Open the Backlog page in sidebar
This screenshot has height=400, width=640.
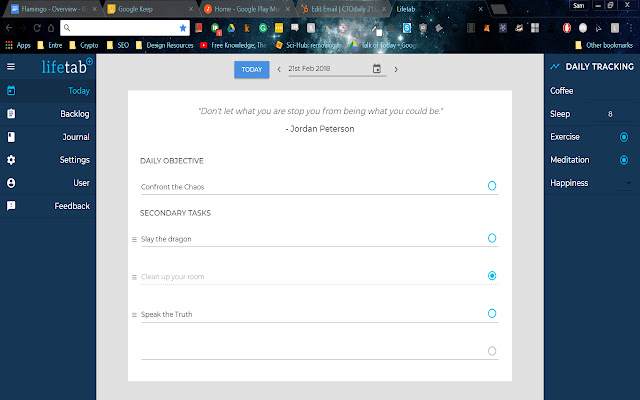48,114
